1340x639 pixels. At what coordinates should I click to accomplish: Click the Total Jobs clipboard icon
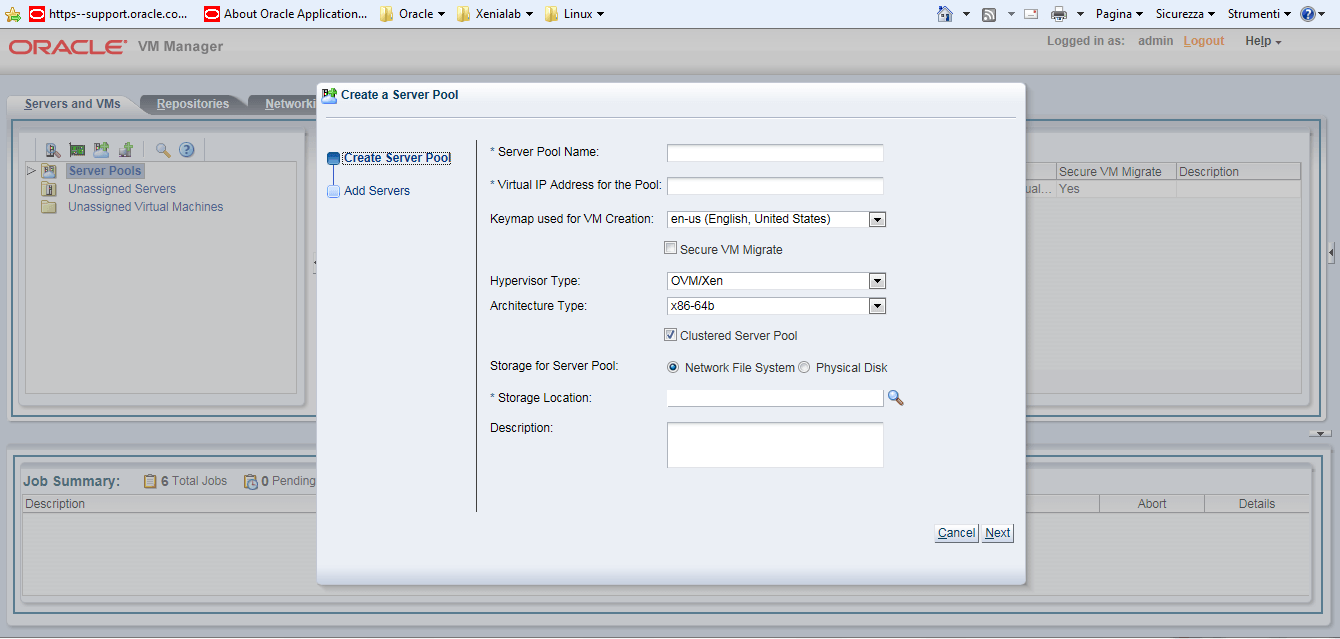point(150,481)
